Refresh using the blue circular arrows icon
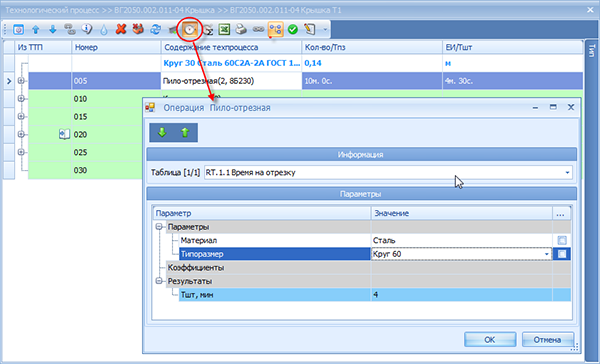 coord(155,29)
